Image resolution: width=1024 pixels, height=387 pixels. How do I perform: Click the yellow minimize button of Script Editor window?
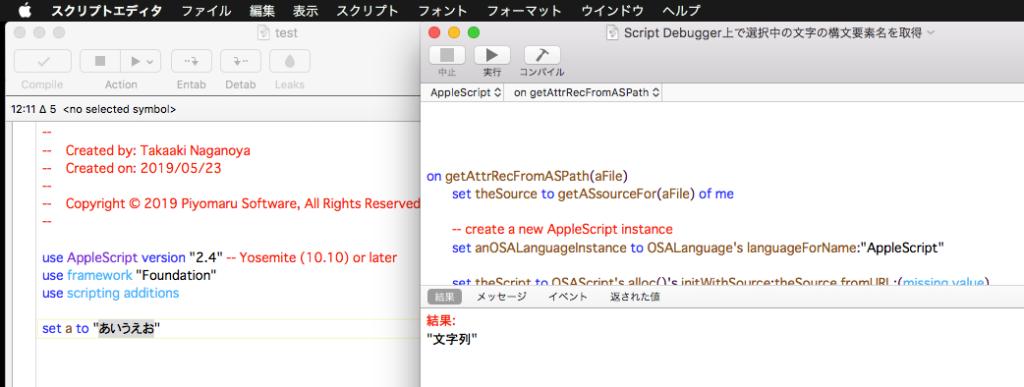(x=454, y=33)
